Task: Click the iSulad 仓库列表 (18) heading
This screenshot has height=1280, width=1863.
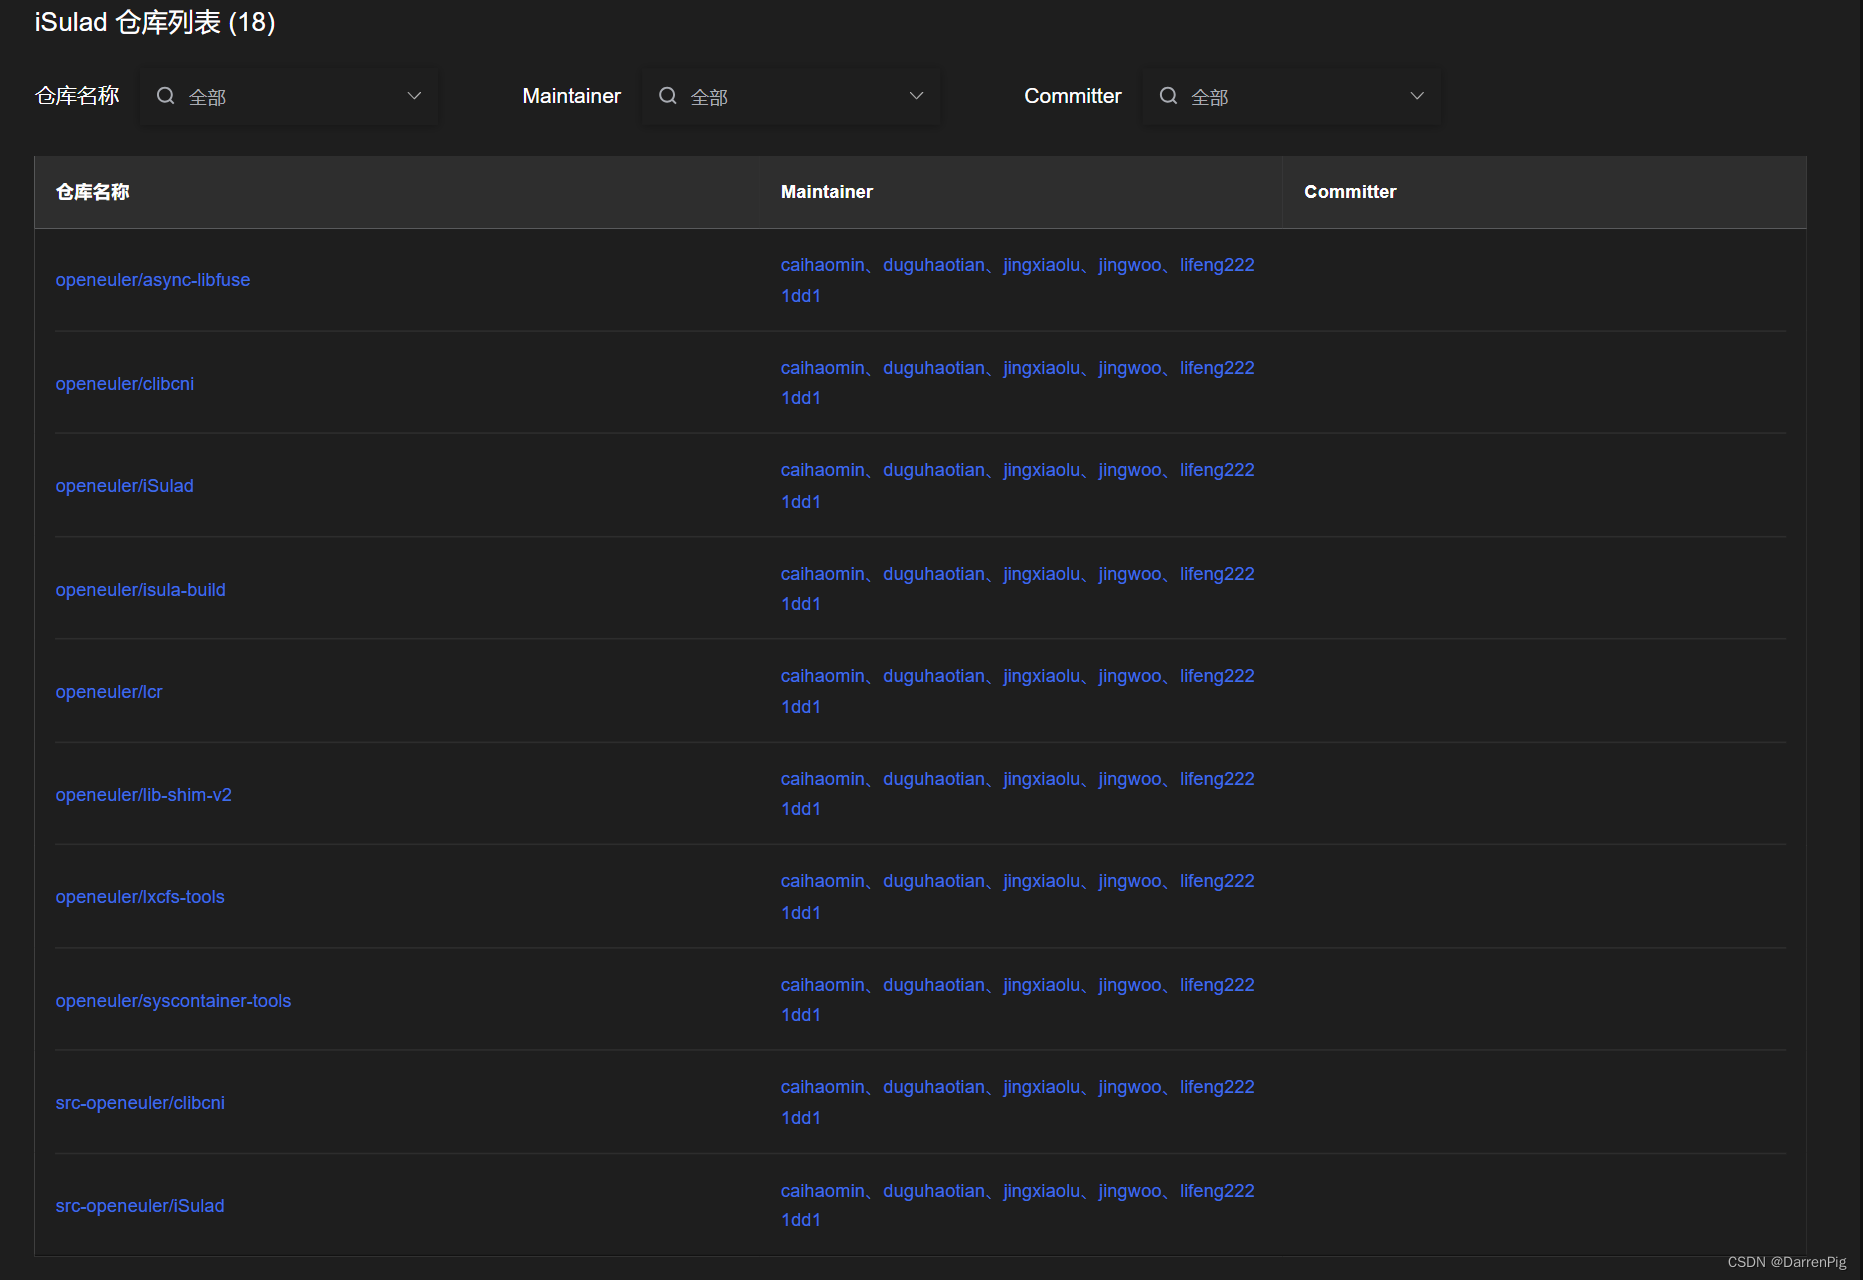Action: tap(155, 22)
